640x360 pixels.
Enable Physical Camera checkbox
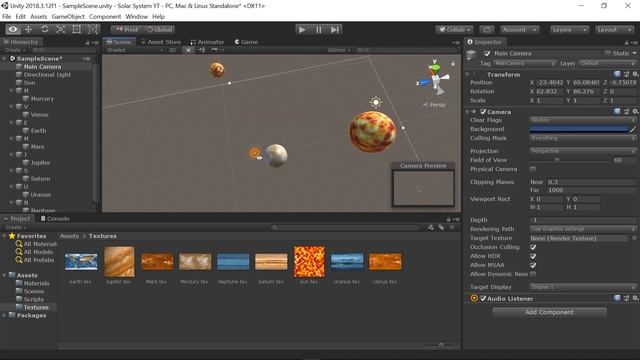pyautogui.click(x=533, y=169)
